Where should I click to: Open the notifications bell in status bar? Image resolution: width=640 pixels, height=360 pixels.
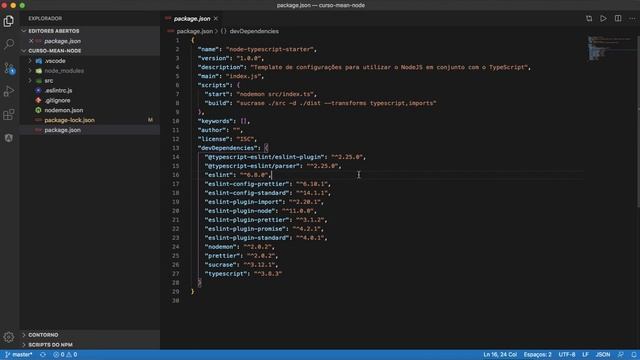(x=633, y=355)
